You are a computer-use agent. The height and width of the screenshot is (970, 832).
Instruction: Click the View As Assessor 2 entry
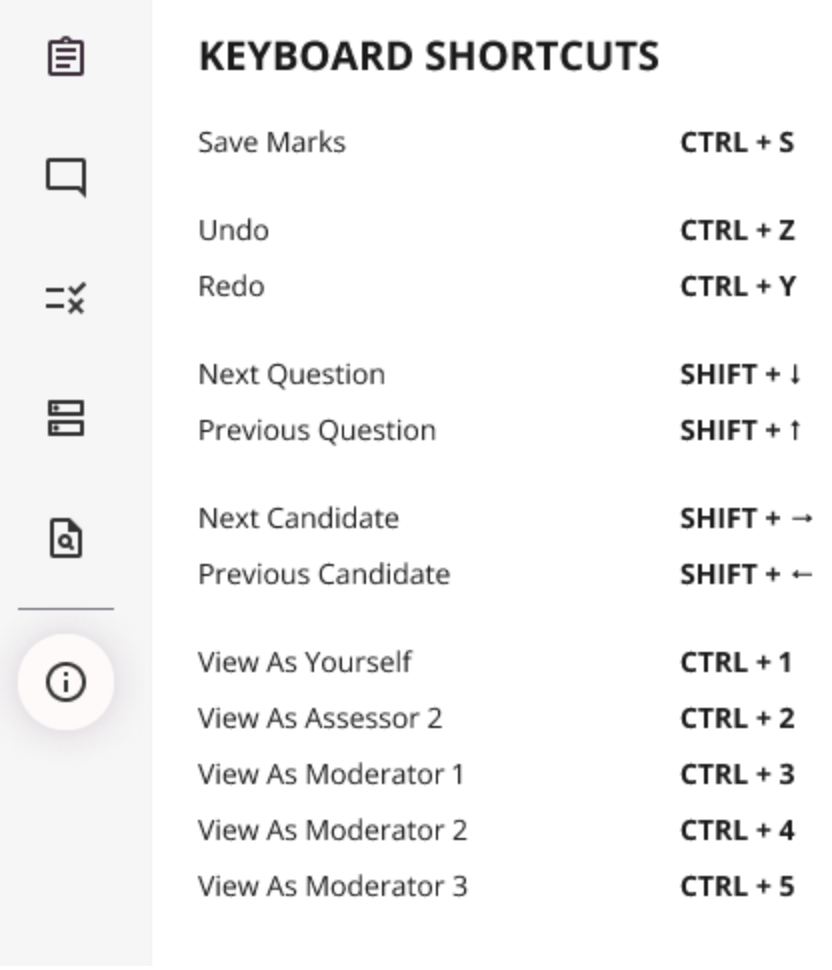tap(320, 718)
